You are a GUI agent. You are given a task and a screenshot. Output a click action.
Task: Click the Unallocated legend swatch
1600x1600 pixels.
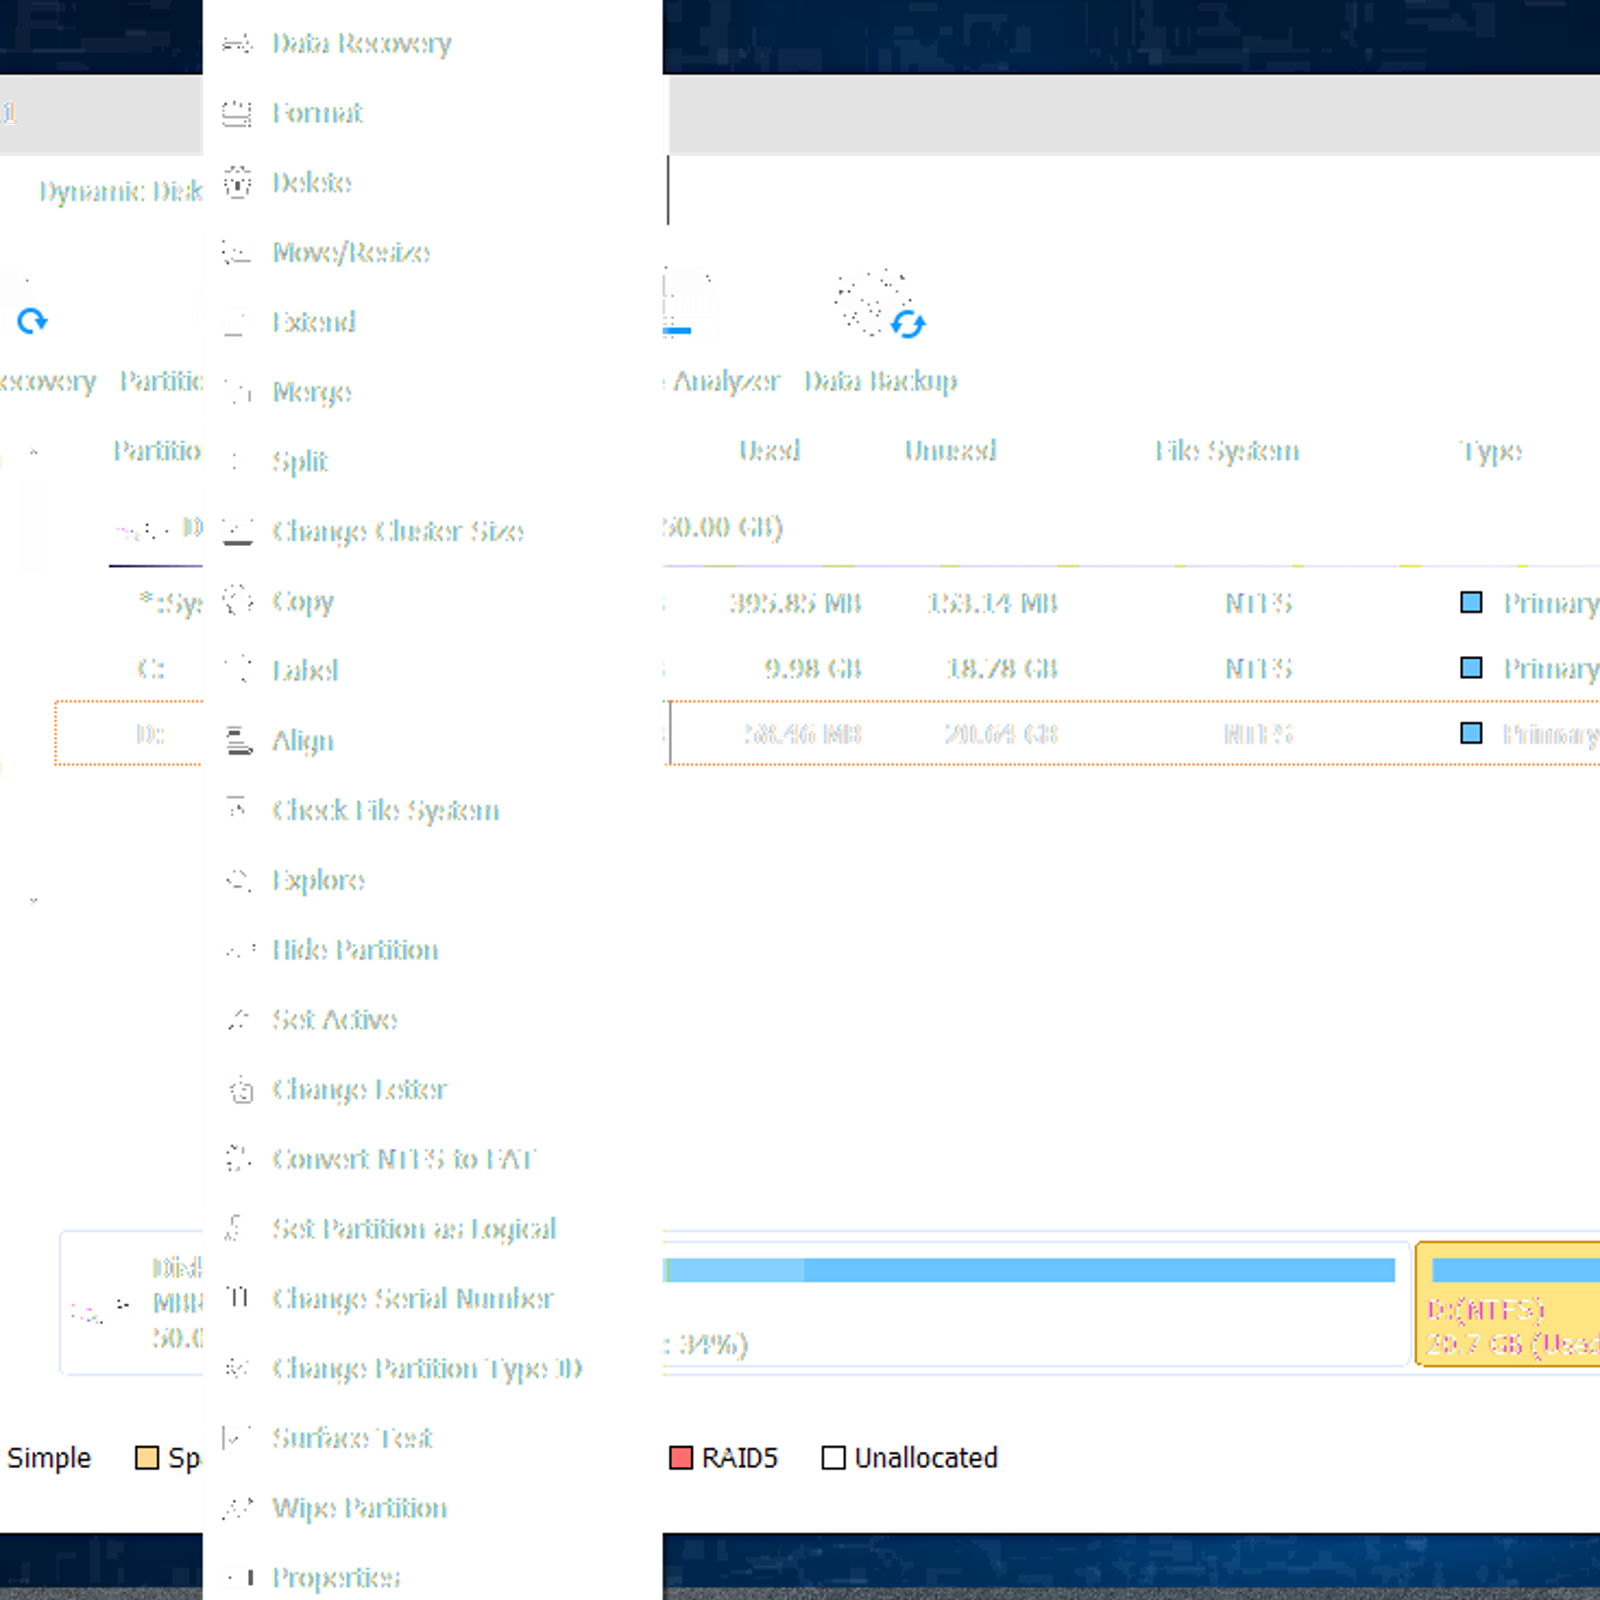point(833,1458)
